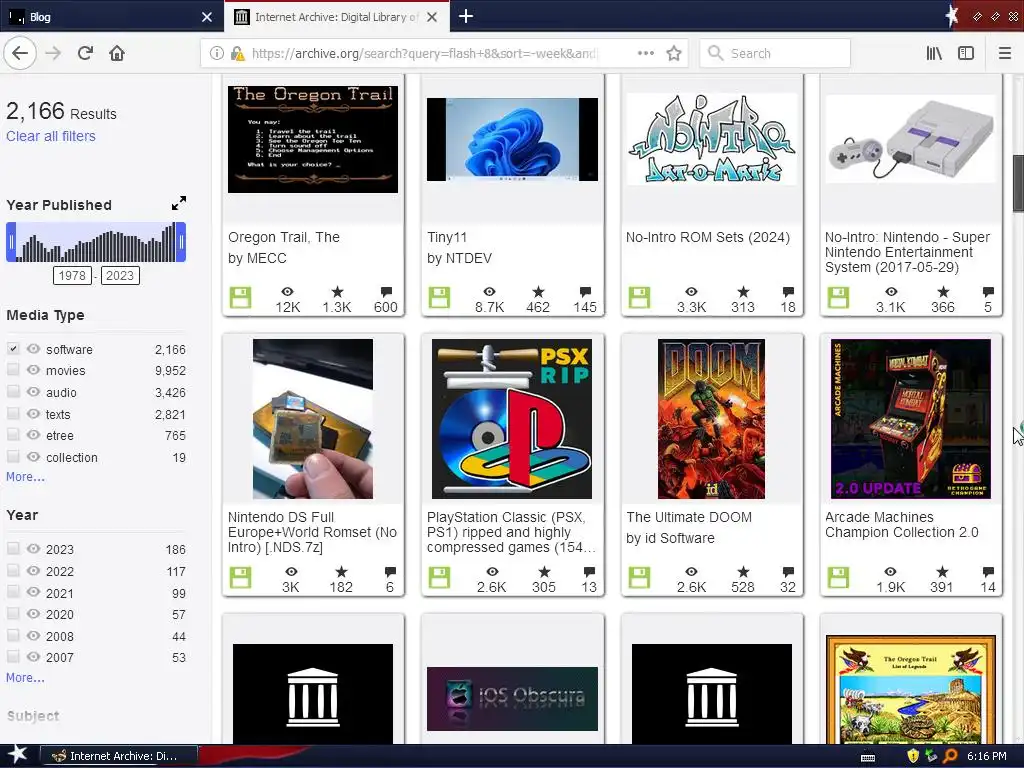Go back to the previous page
The image size is (1024, 768).
coord(20,53)
